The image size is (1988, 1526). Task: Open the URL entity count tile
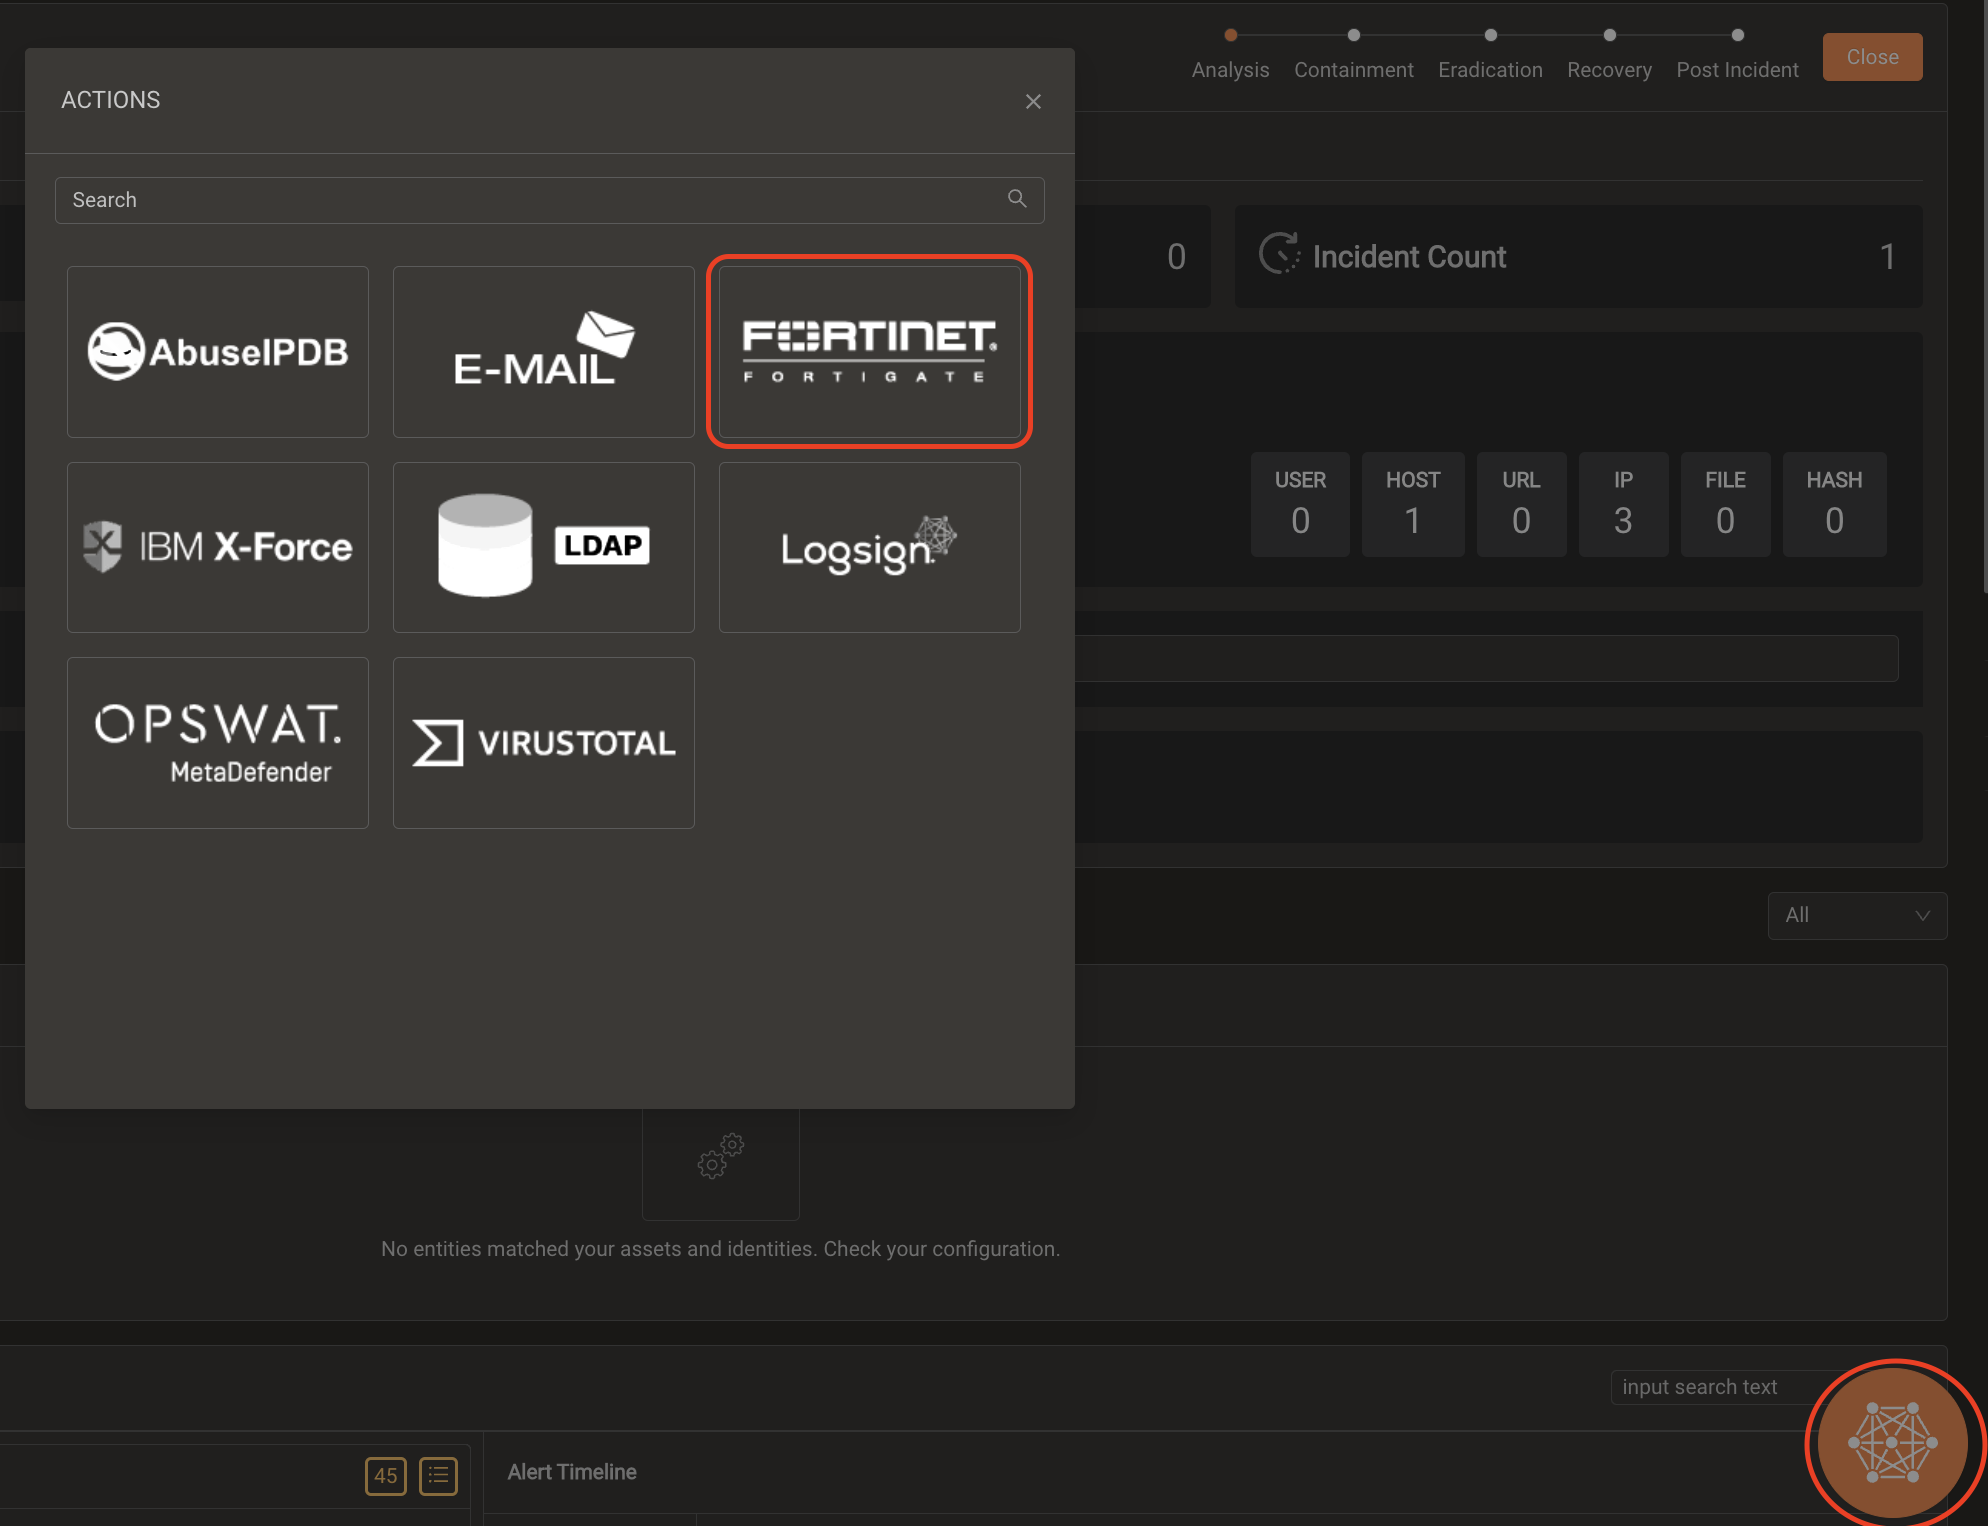[1521, 504]
